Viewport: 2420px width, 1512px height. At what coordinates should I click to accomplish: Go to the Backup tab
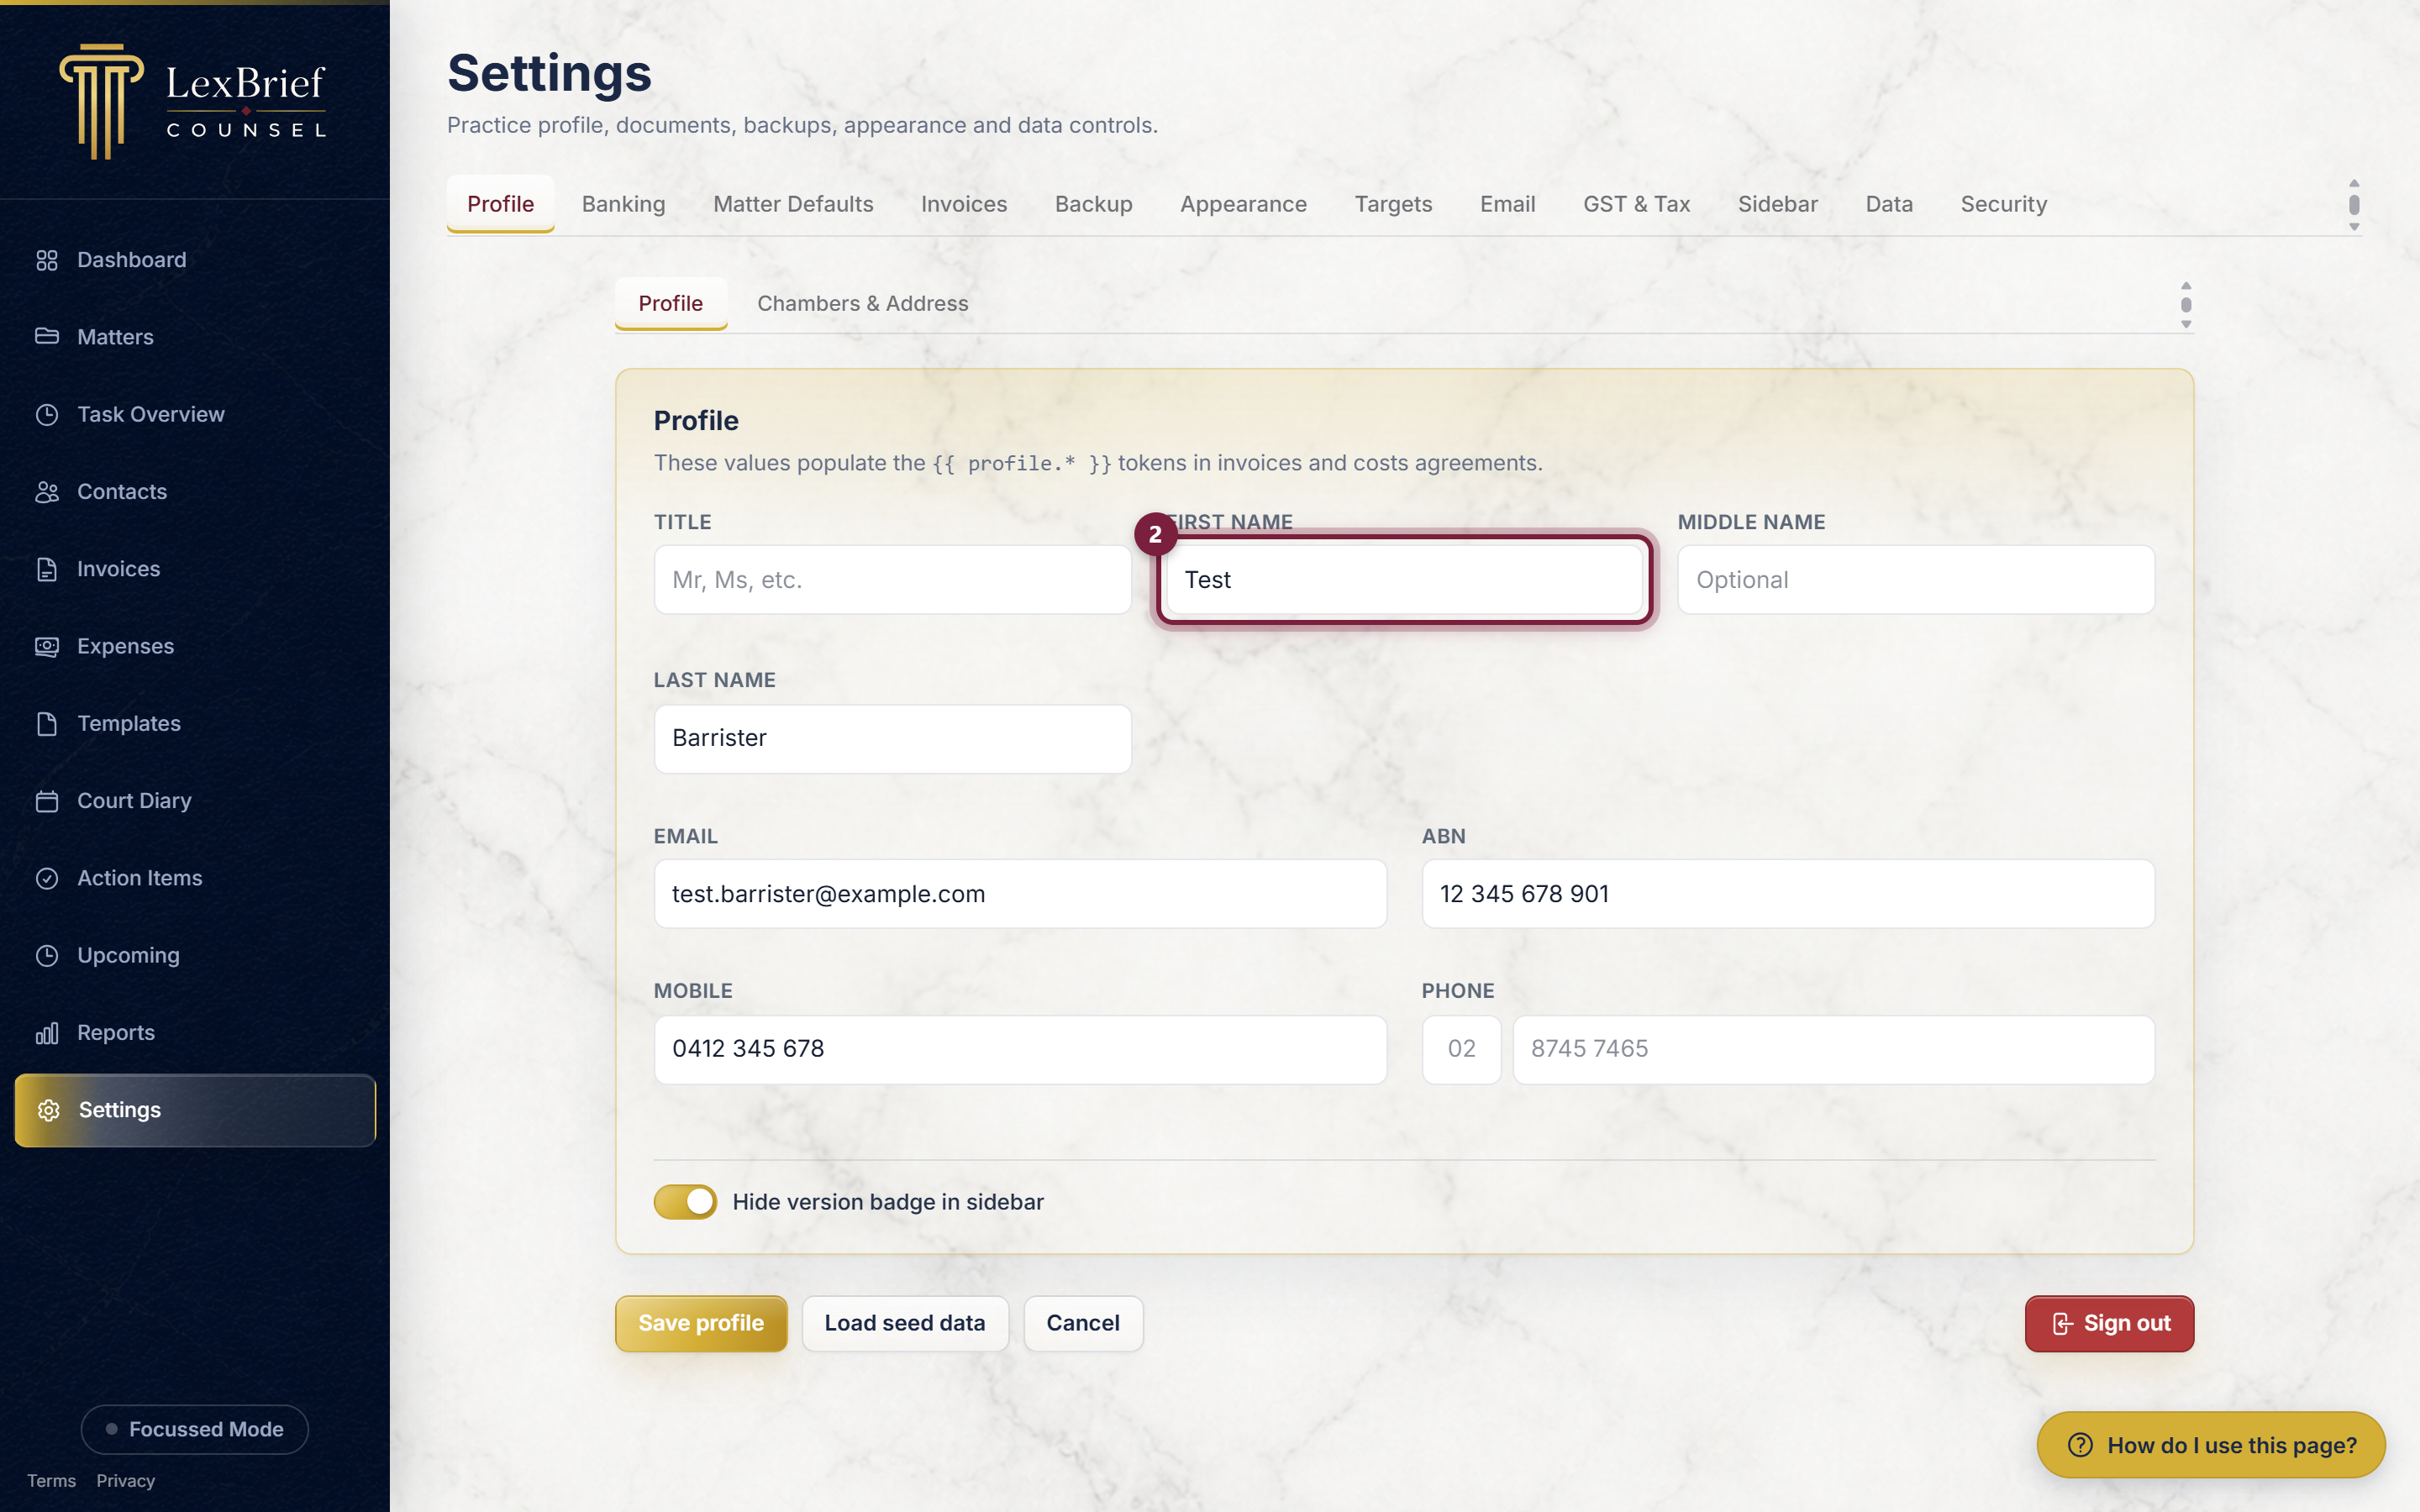pyautogui.click(x=1093, y=204)
